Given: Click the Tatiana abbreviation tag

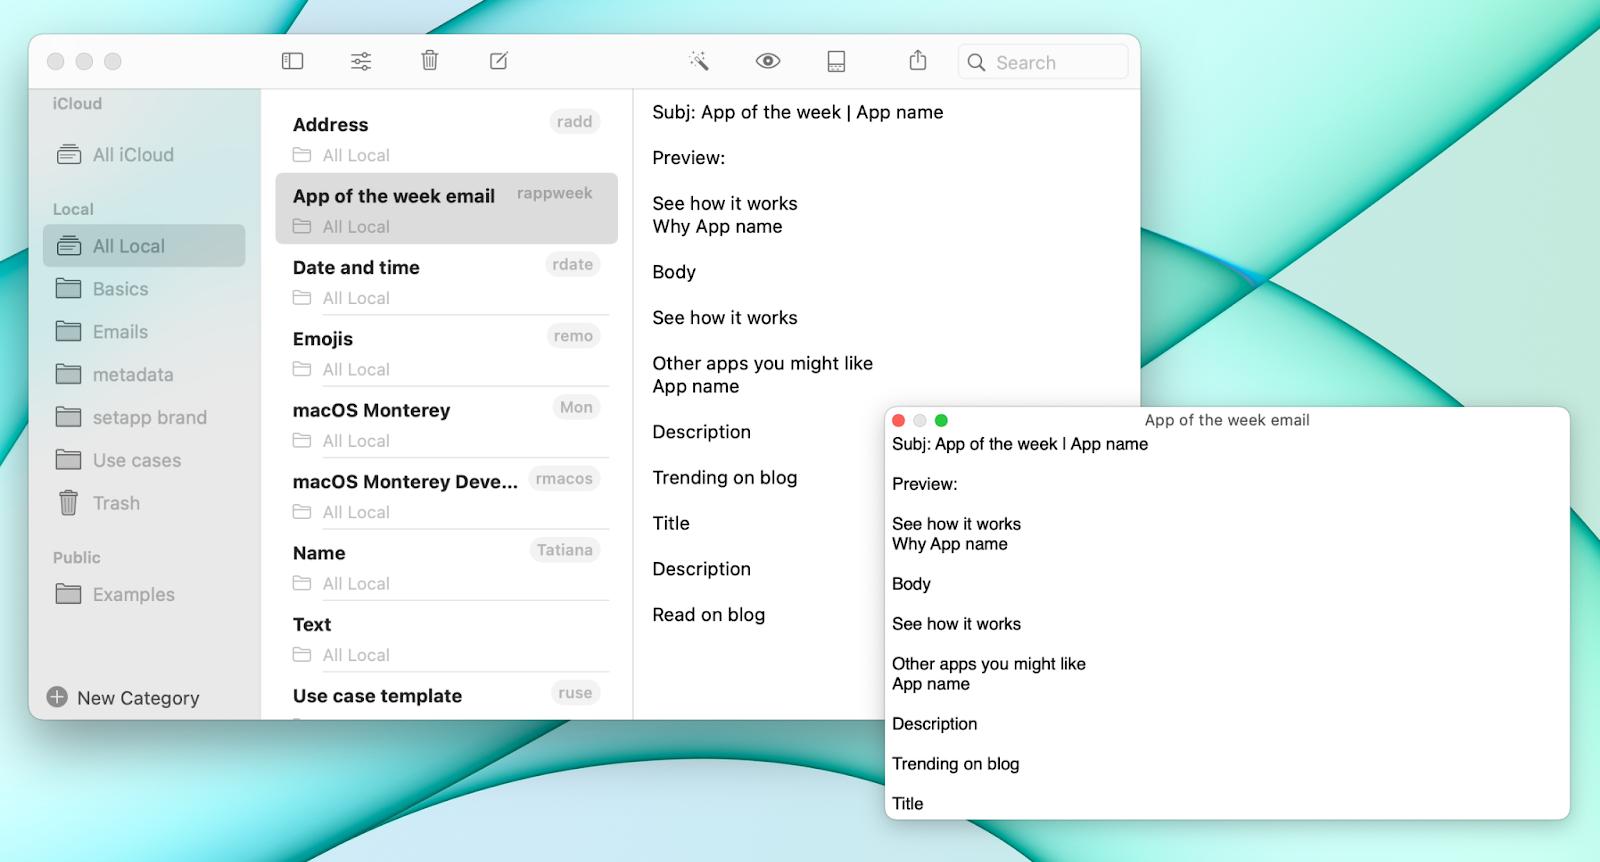Looking at the screenshot, I should [x=565, y=550].
